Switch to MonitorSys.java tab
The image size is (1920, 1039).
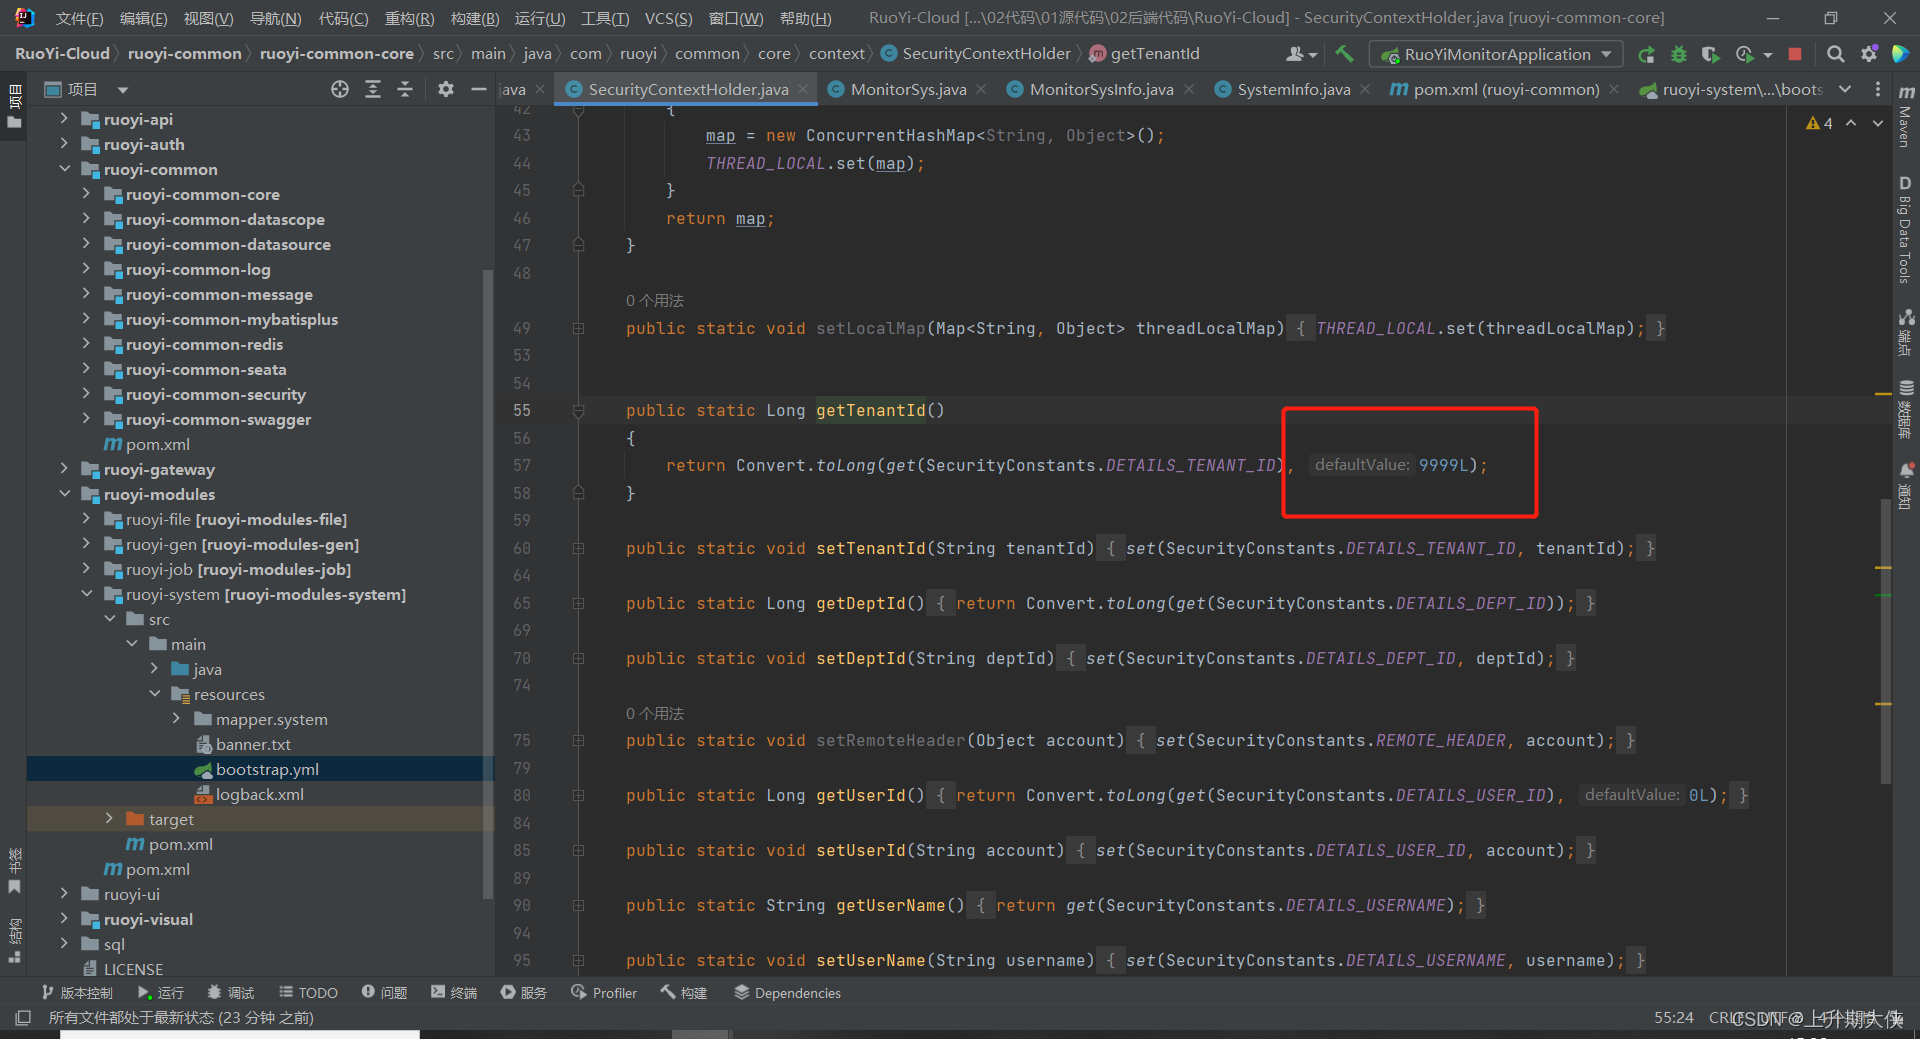908,89
